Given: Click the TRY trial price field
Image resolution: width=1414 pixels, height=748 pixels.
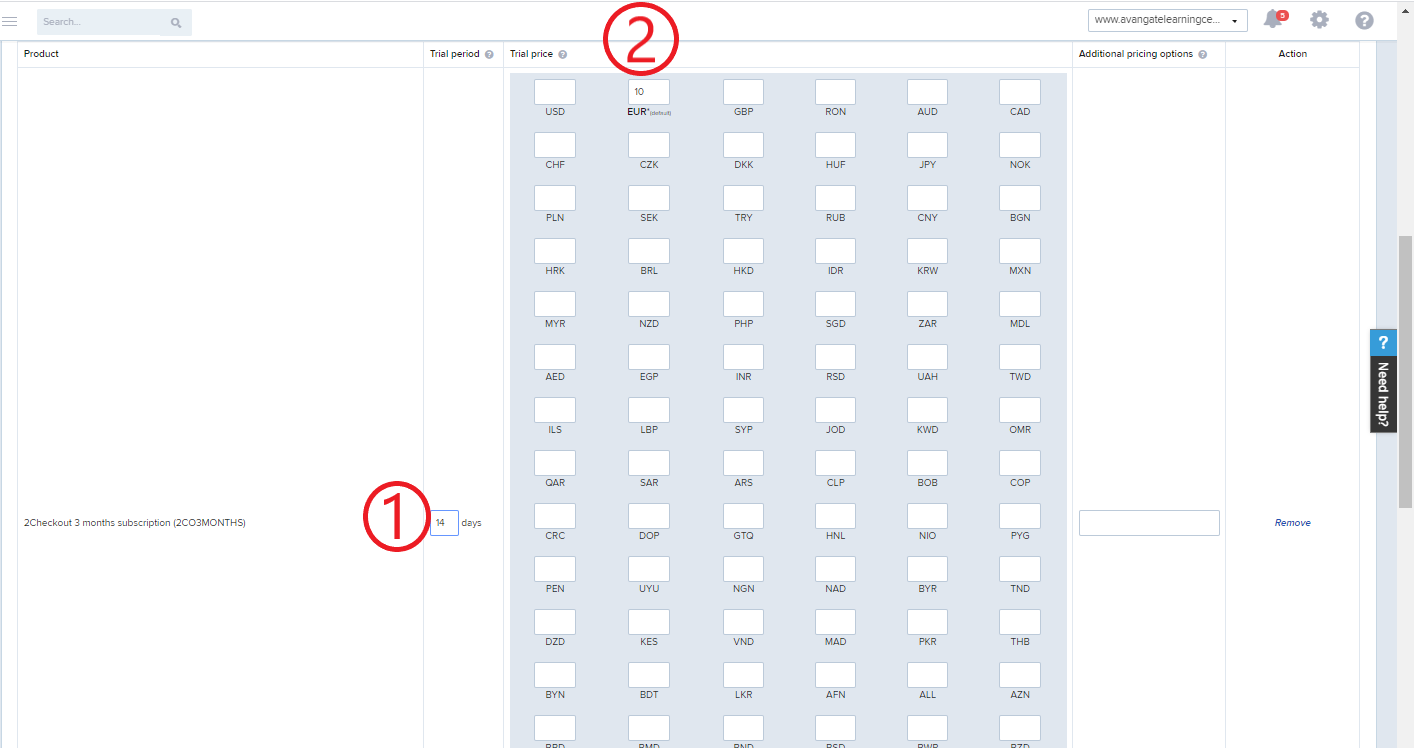Looking at the screenshot, I should pos(743,198).
